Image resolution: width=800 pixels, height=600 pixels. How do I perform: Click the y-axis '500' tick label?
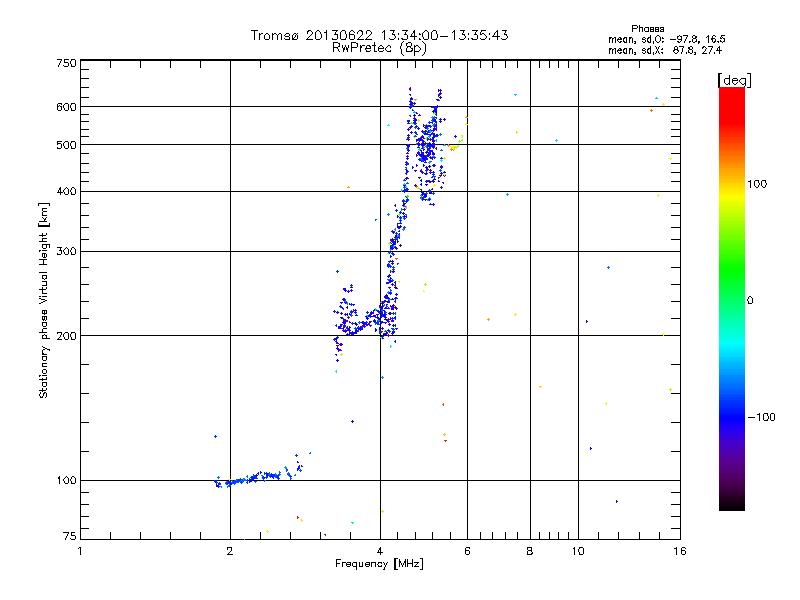tap(67, 145)
